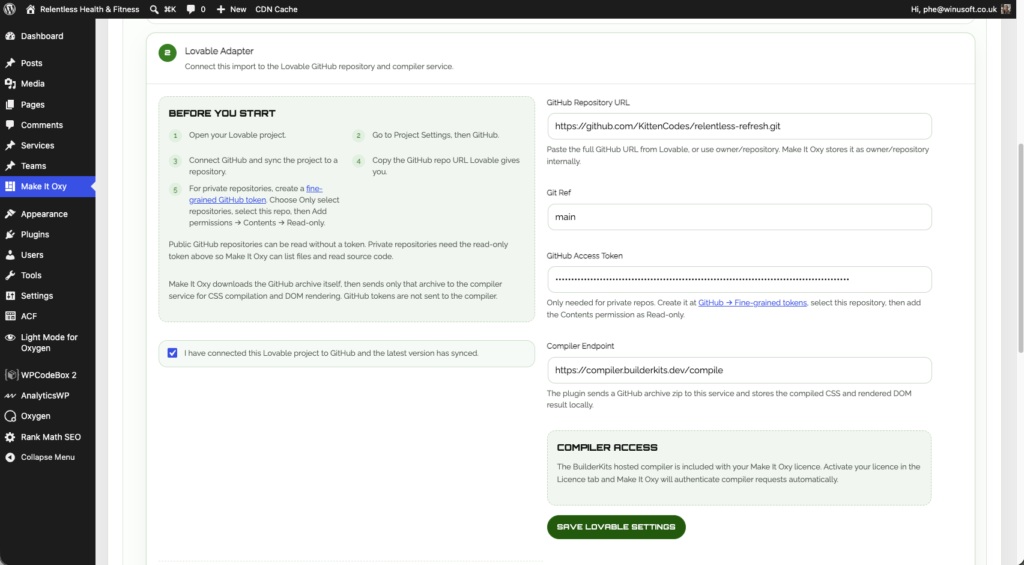Open GitHub → Fine-grained tokens link
Viewport: 1024px width, 565px height.
coord(752,302)
